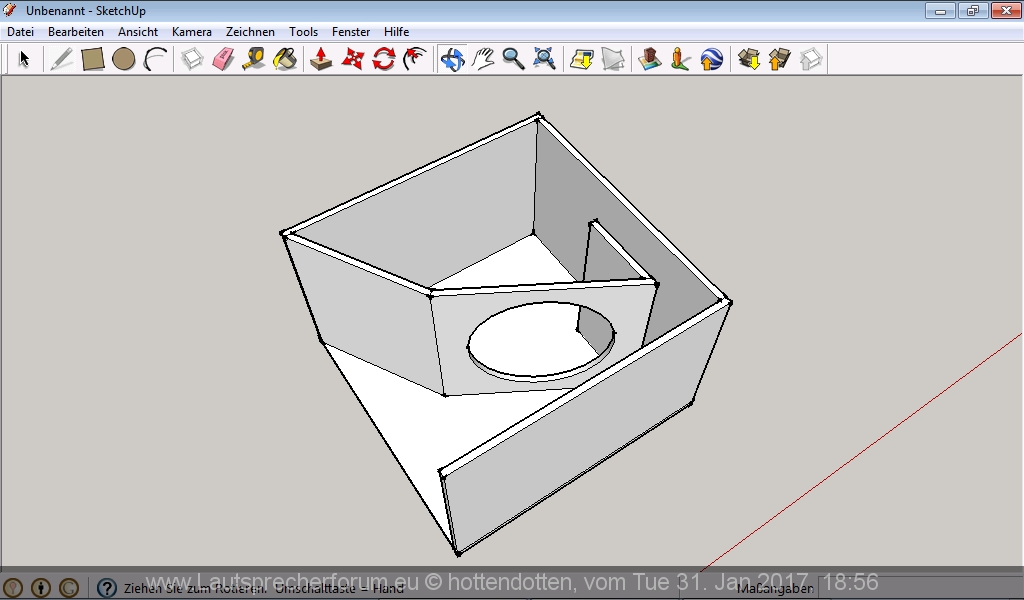Click the Maßangaben measurements field
This screenshot has width=1024, height=600.
900,588
